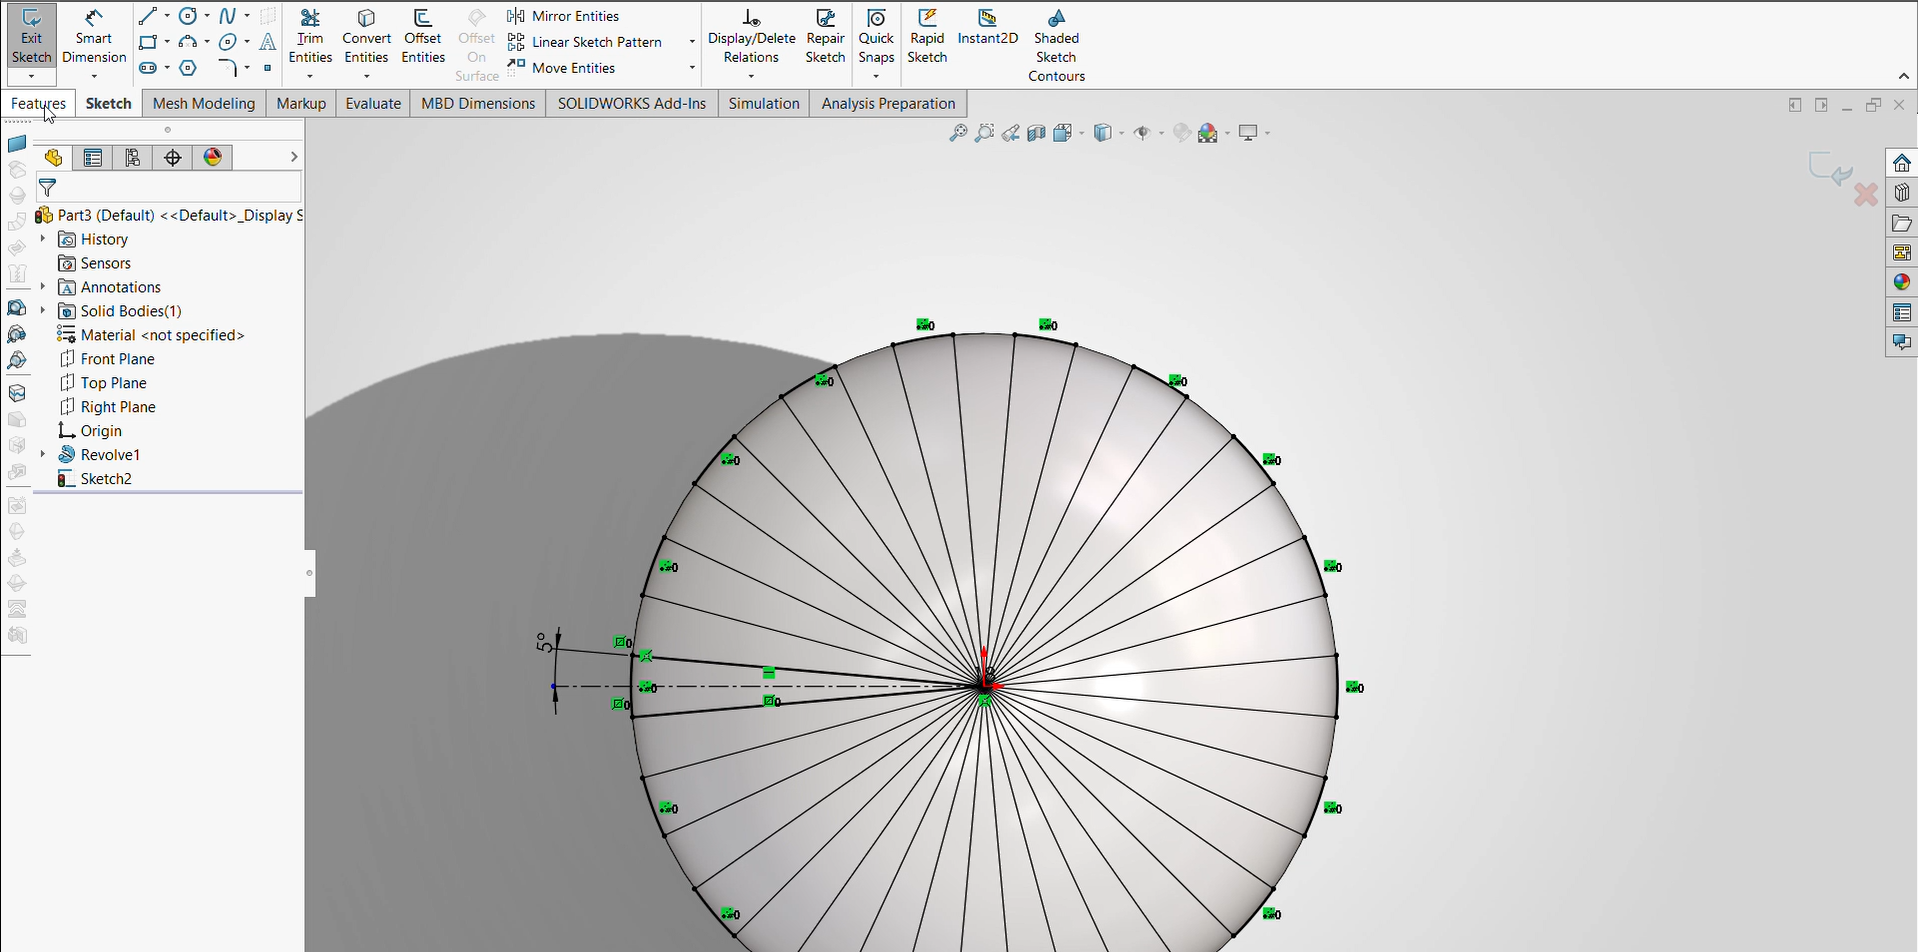
Task: Select the Smart Dimension tool
Action: 94,36
